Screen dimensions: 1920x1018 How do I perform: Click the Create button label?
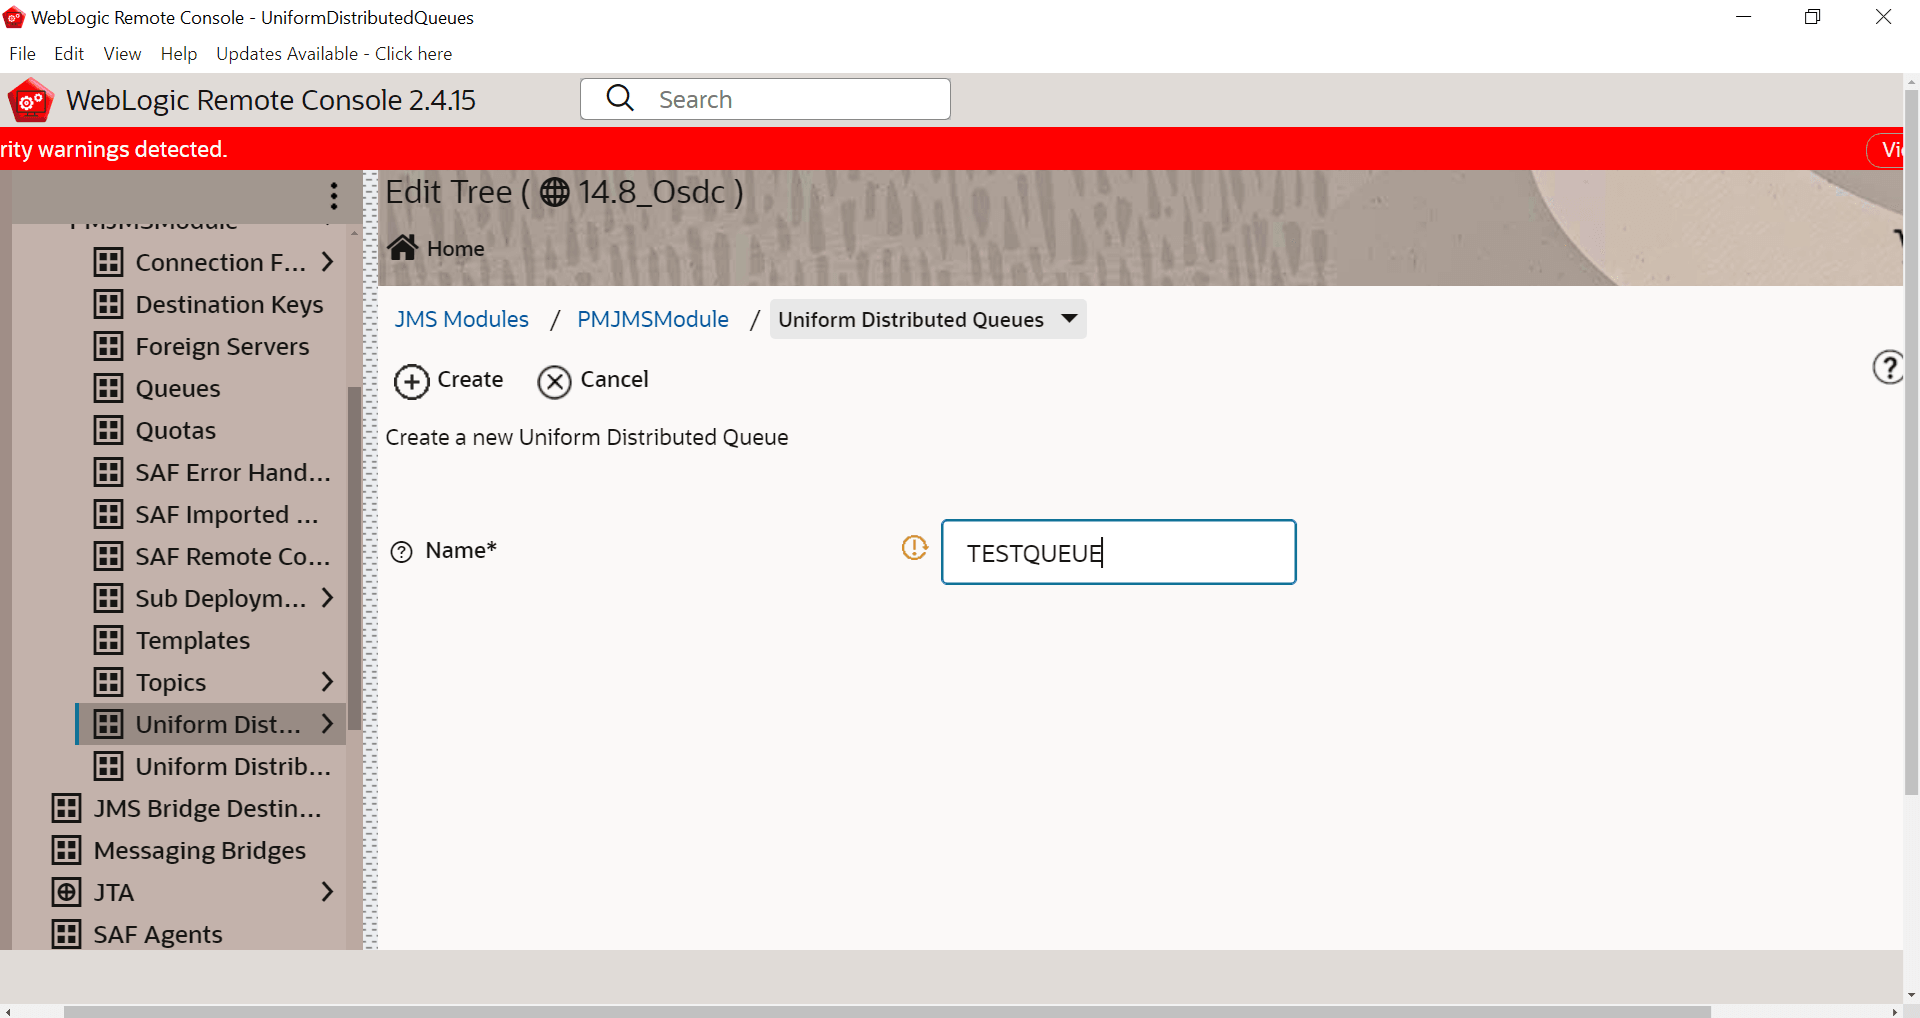point(470,380)
